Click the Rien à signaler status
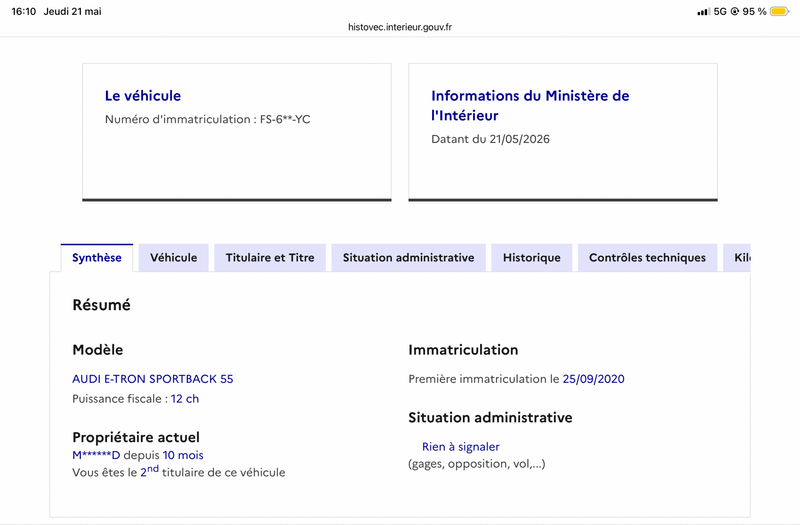This screenshot has height=525, width=800. 461,447
